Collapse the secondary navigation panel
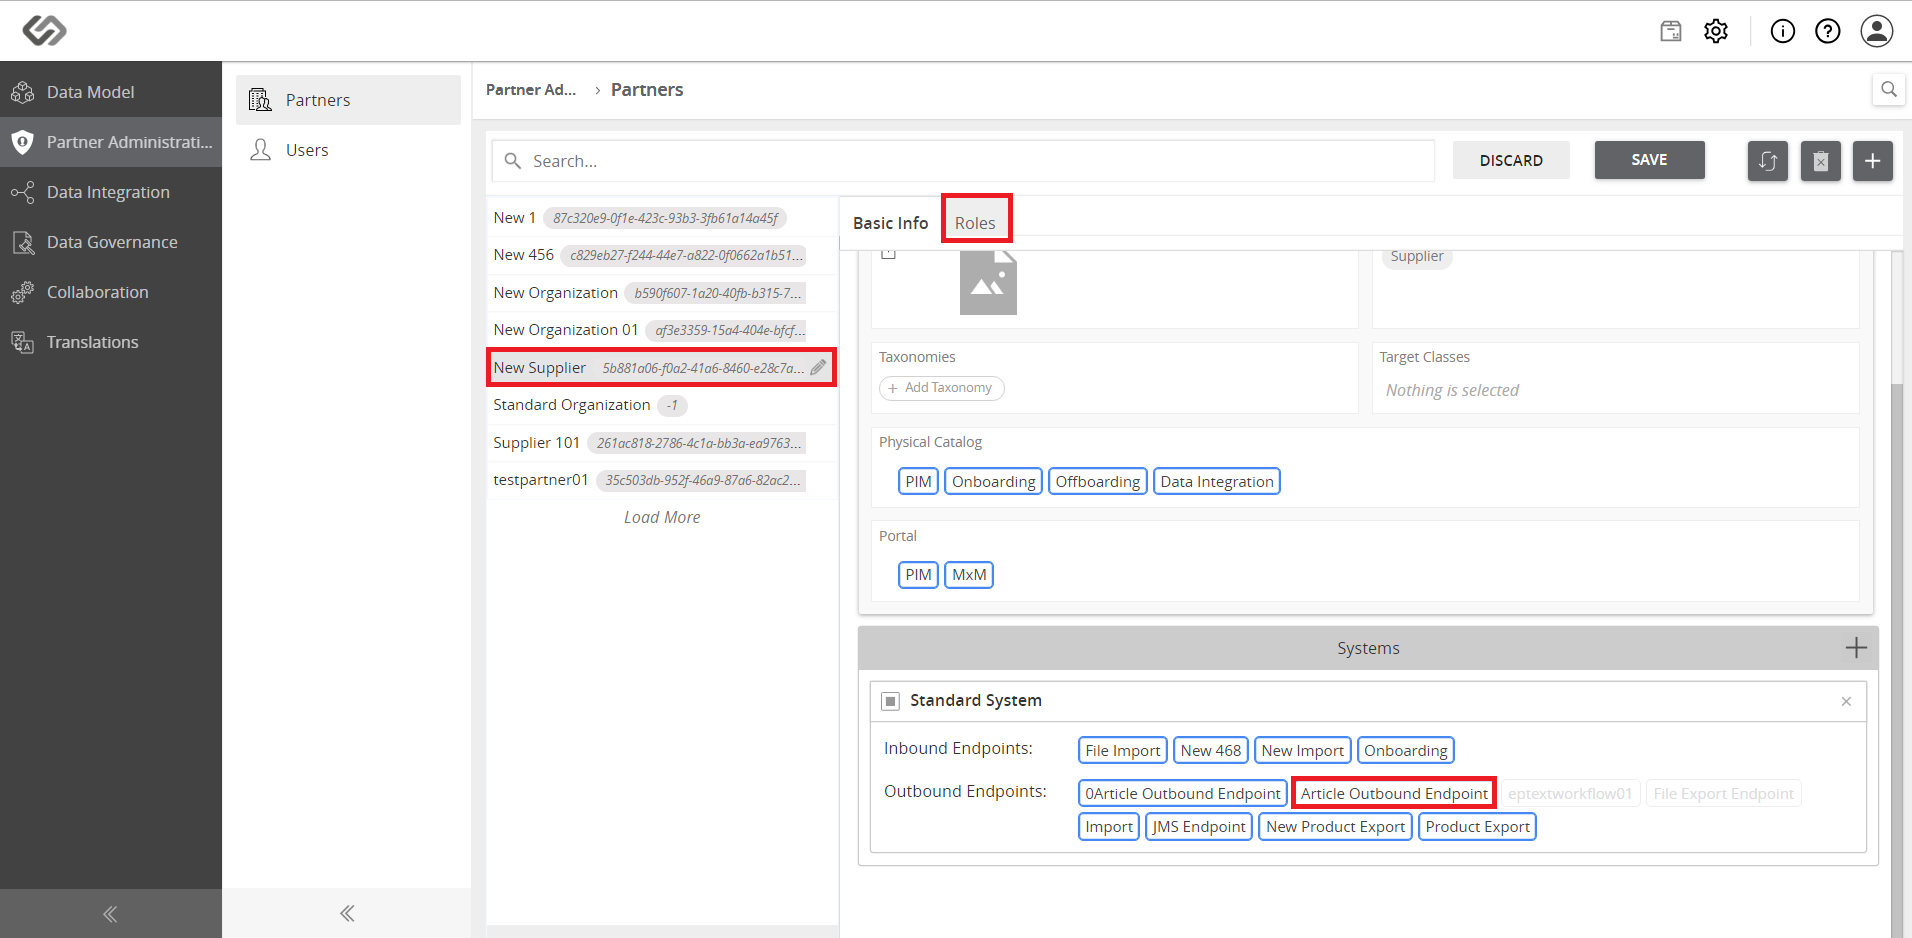 tap(347, 913)
